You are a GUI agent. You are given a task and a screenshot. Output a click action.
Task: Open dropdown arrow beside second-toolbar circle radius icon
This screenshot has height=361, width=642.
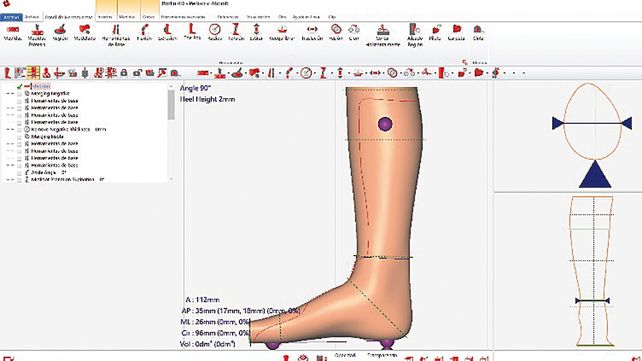[314, 73]
